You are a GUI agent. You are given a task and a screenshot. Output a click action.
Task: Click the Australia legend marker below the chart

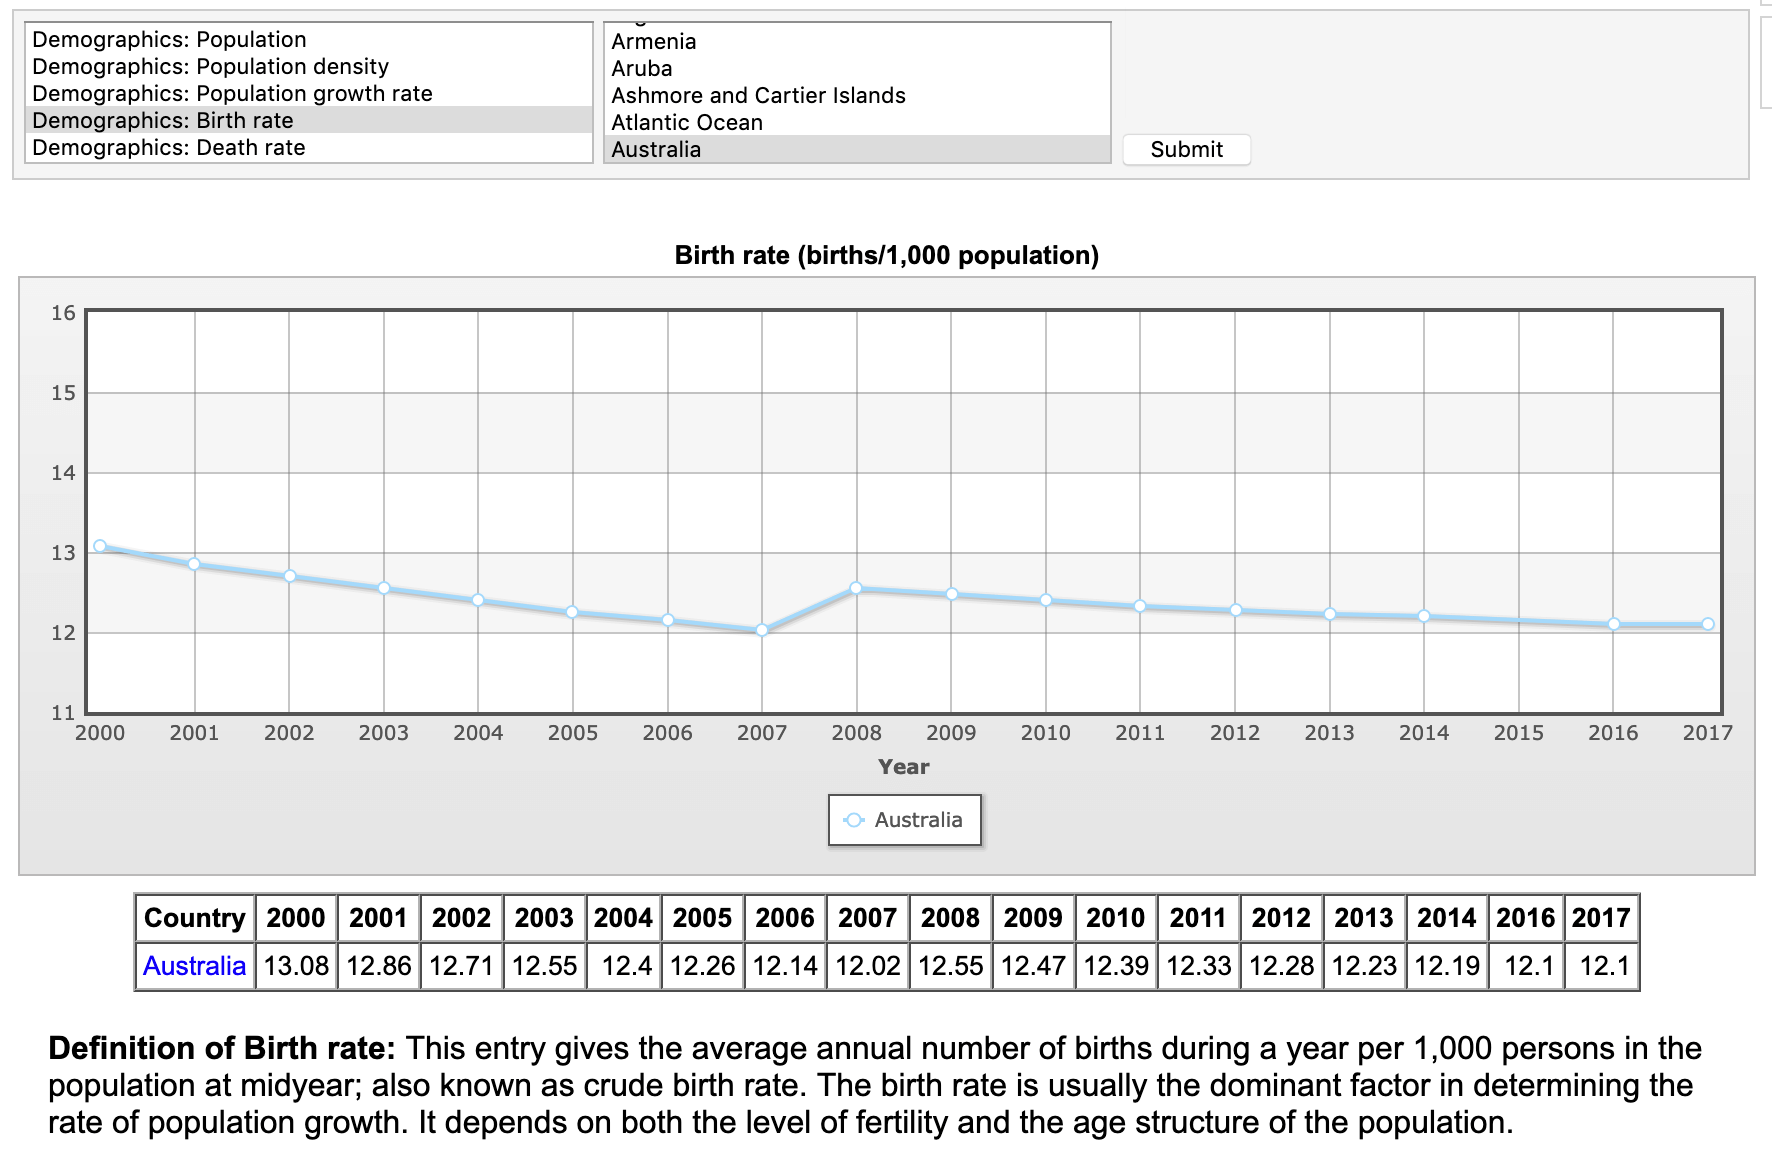point(855,819)
